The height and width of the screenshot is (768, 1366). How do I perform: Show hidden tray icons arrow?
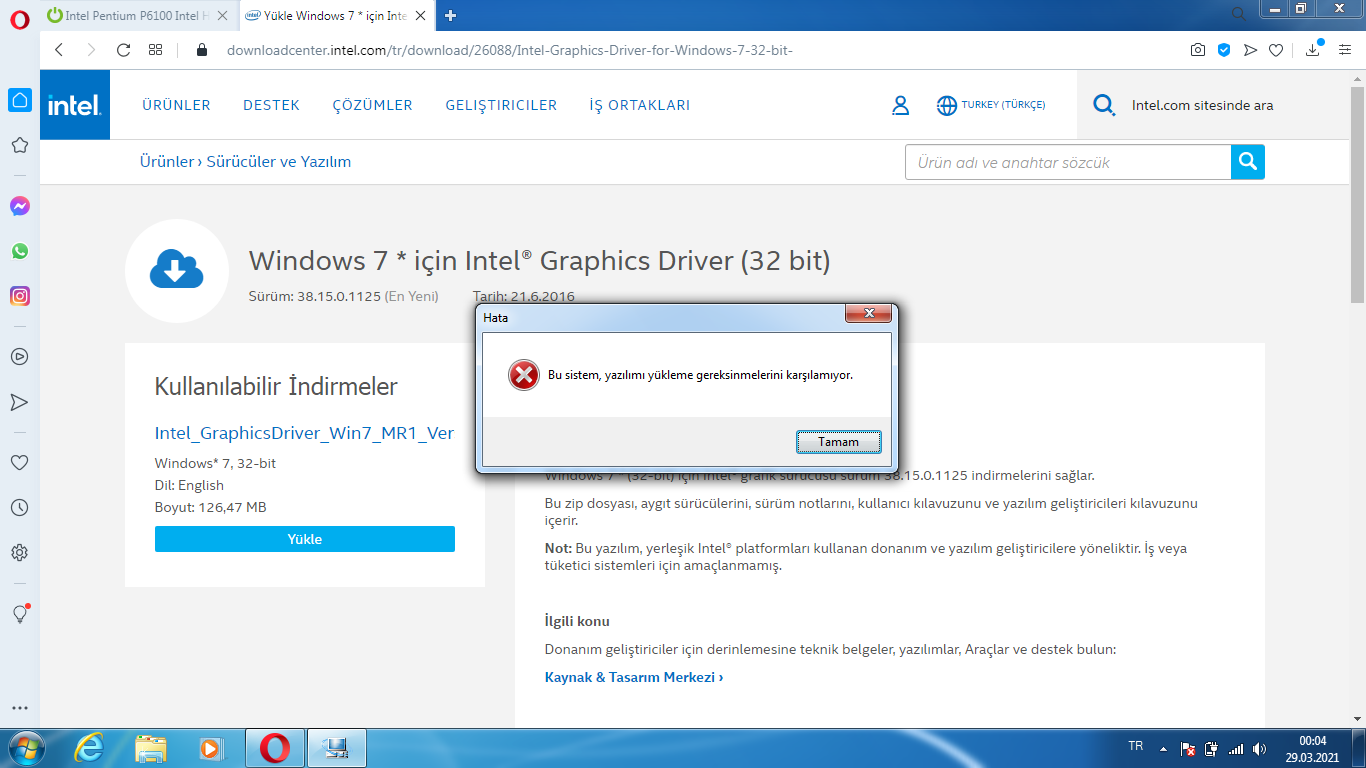pyautogui.click(x=1163, y=748)
